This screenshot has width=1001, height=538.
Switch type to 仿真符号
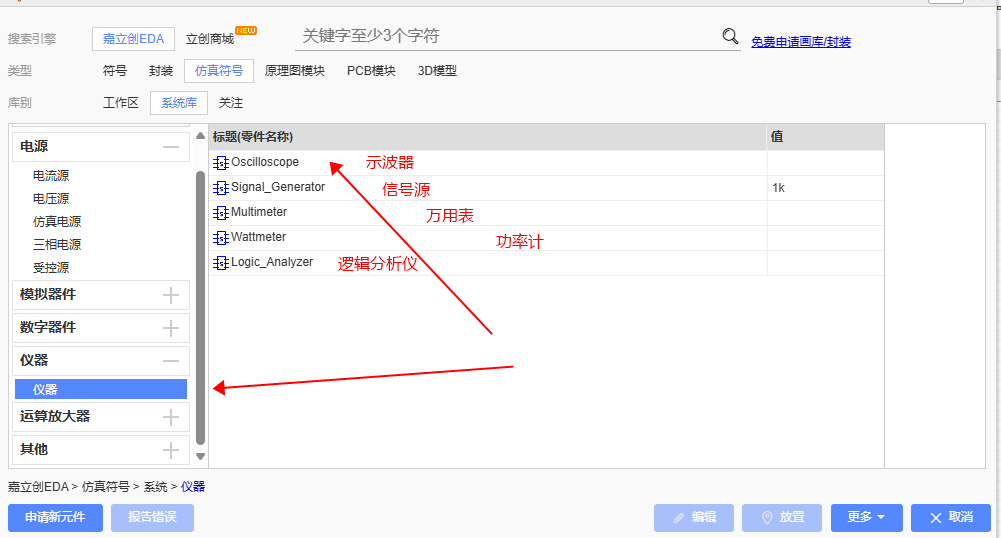[218, 71]
